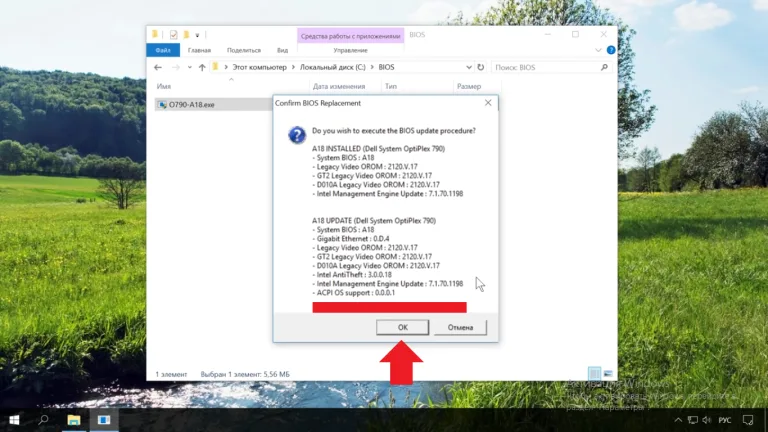Click BIOS updater app in taskbar
Screen dimensions: 768x432
click(x=104, y=420)
